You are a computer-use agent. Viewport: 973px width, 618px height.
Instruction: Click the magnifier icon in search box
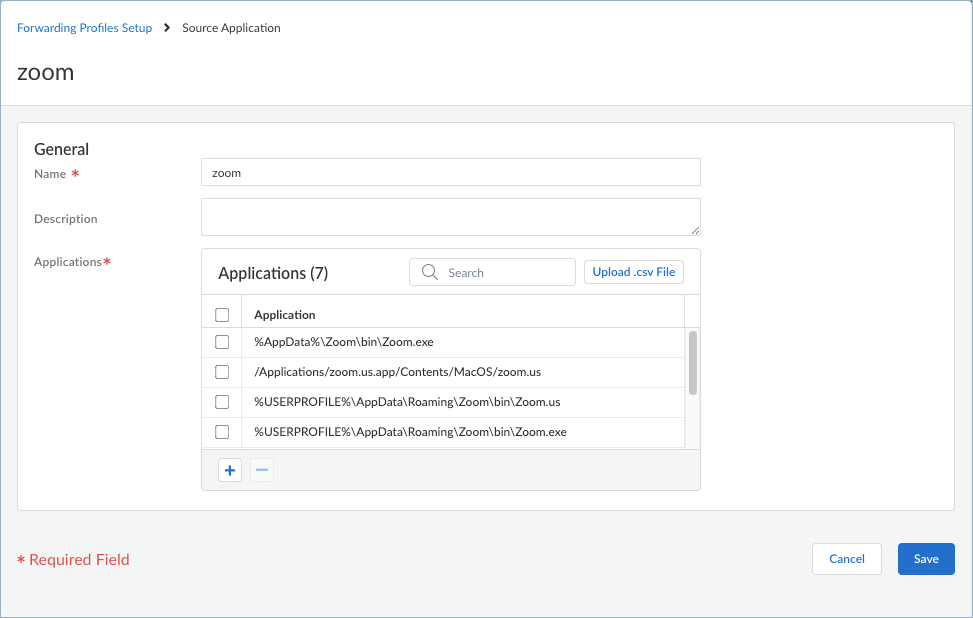pos(430,272)
